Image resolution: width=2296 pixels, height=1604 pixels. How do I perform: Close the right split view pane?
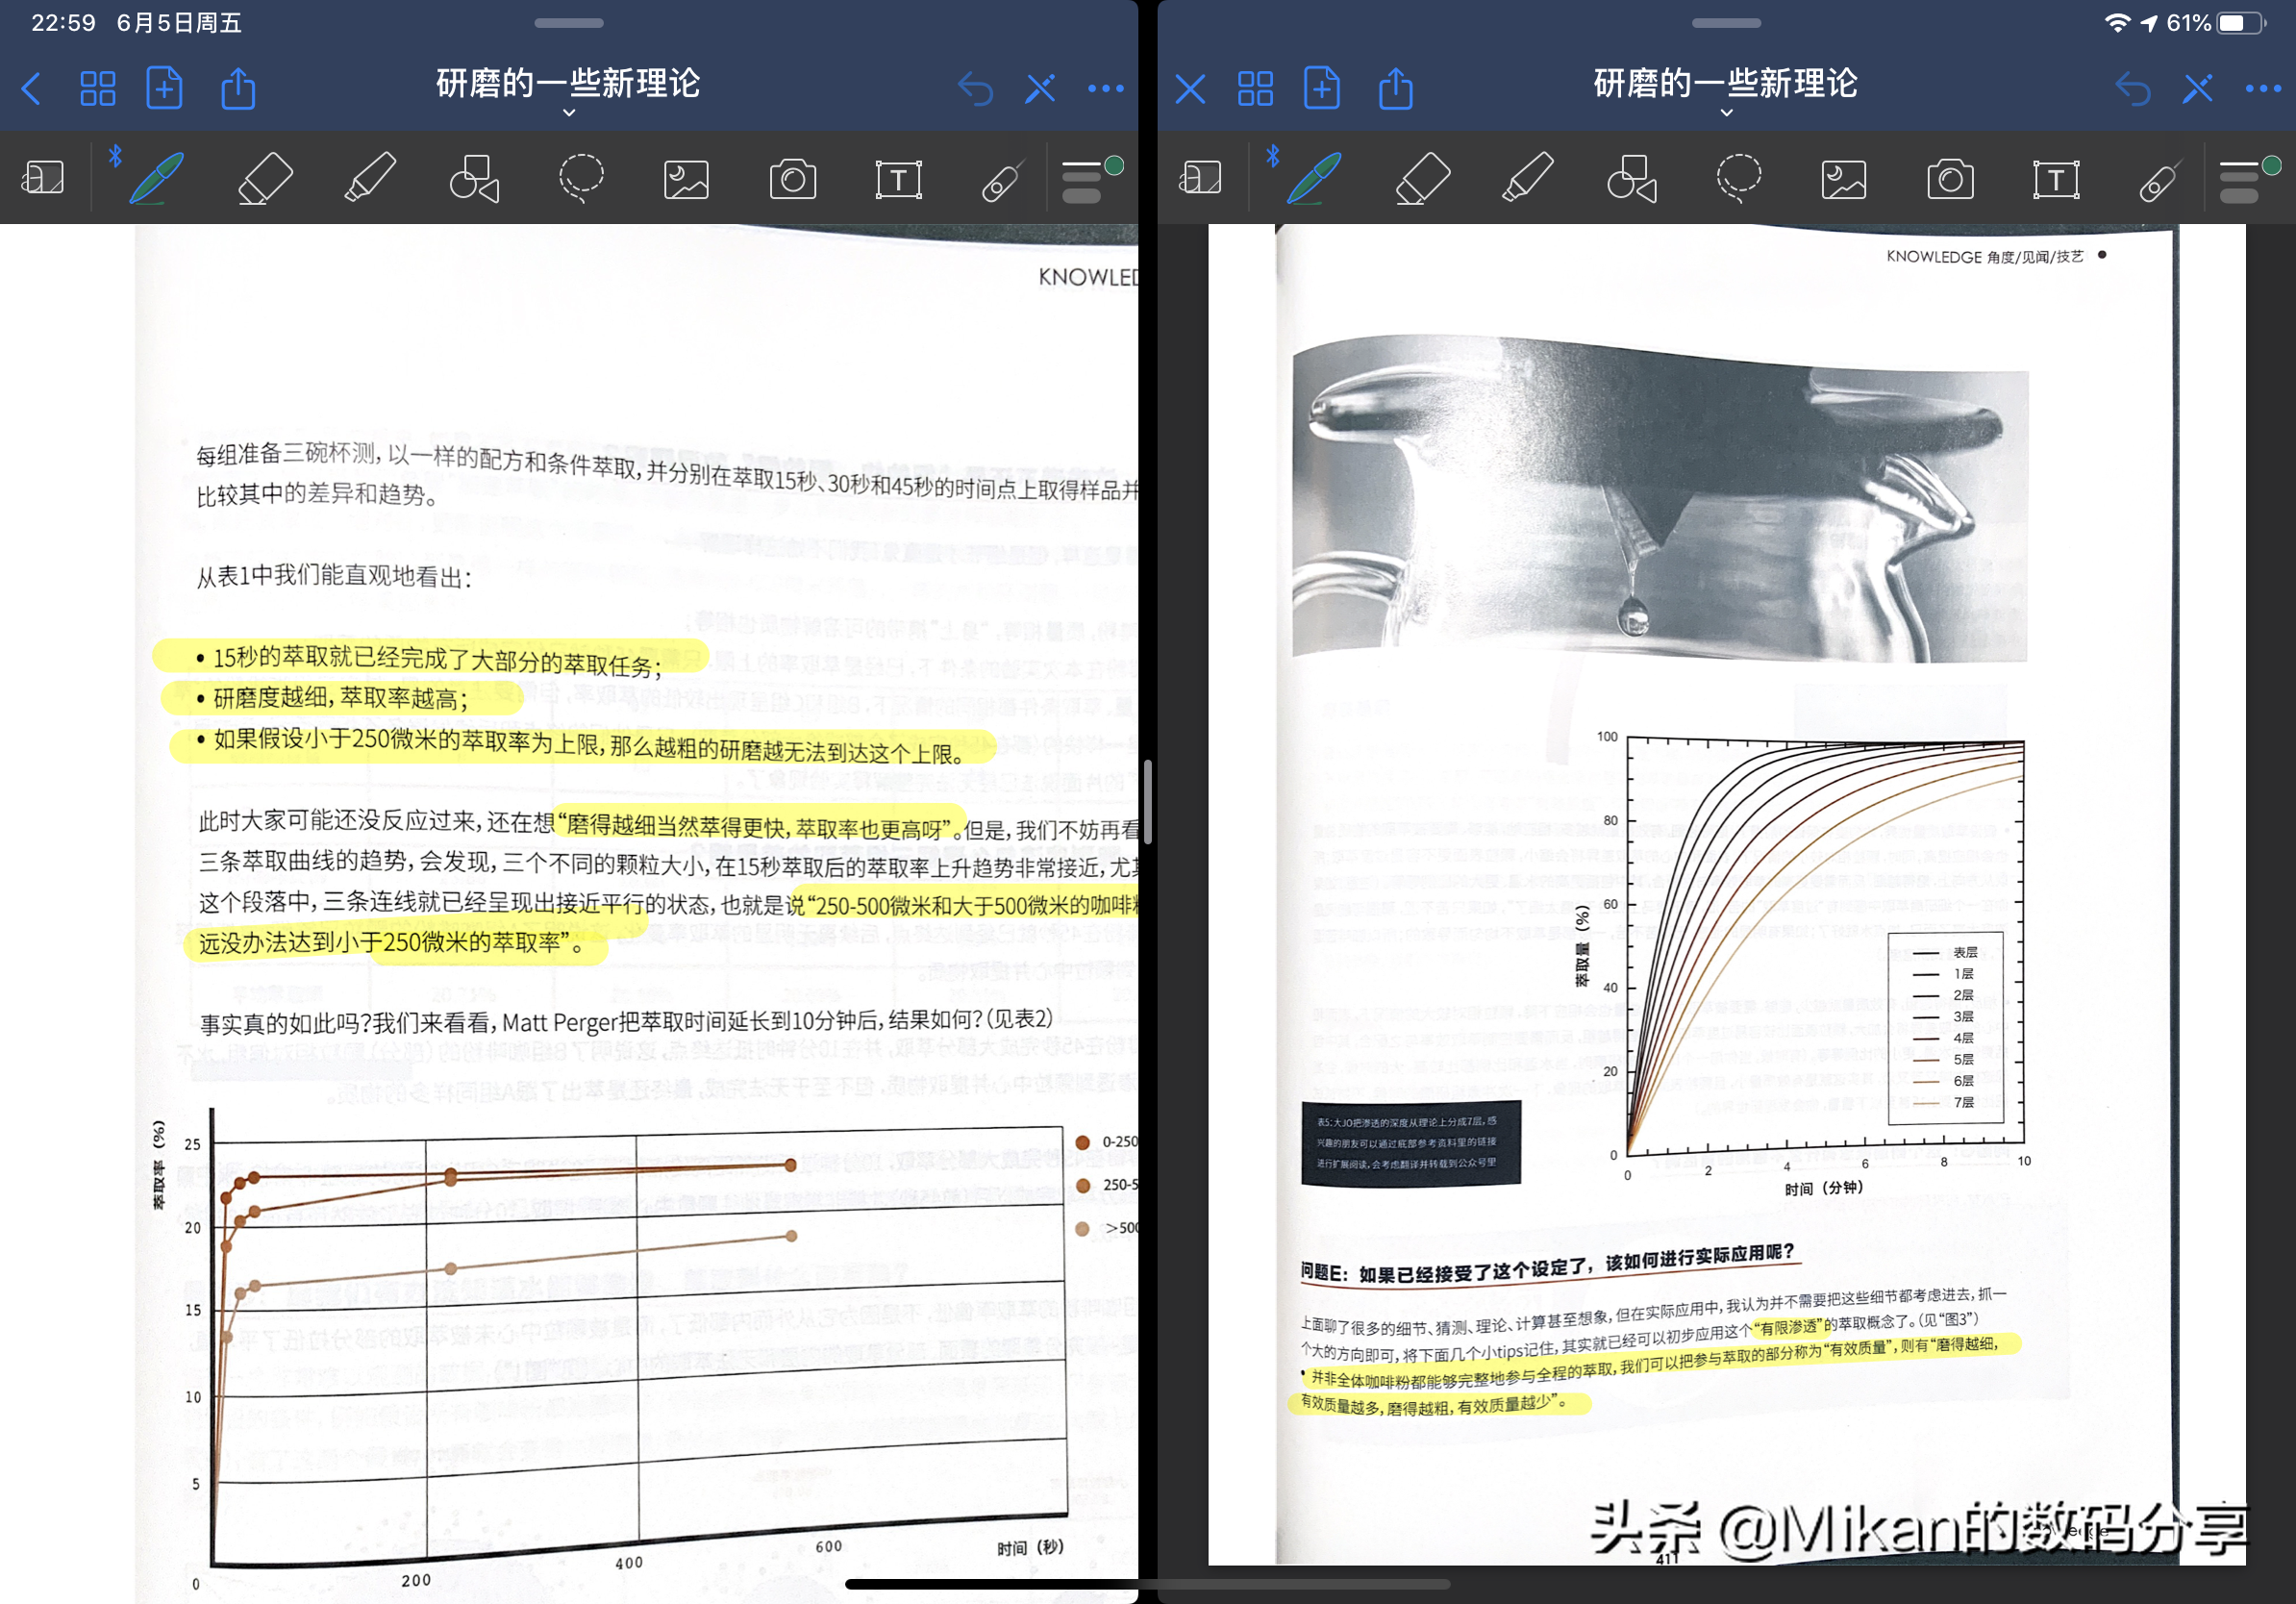click(x=1190, y=89)
